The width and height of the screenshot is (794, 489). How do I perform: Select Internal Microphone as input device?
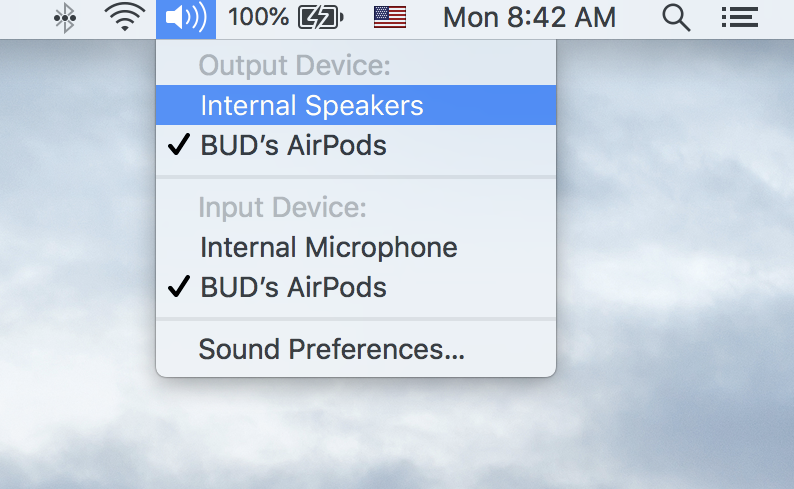(x=356, y=248)
